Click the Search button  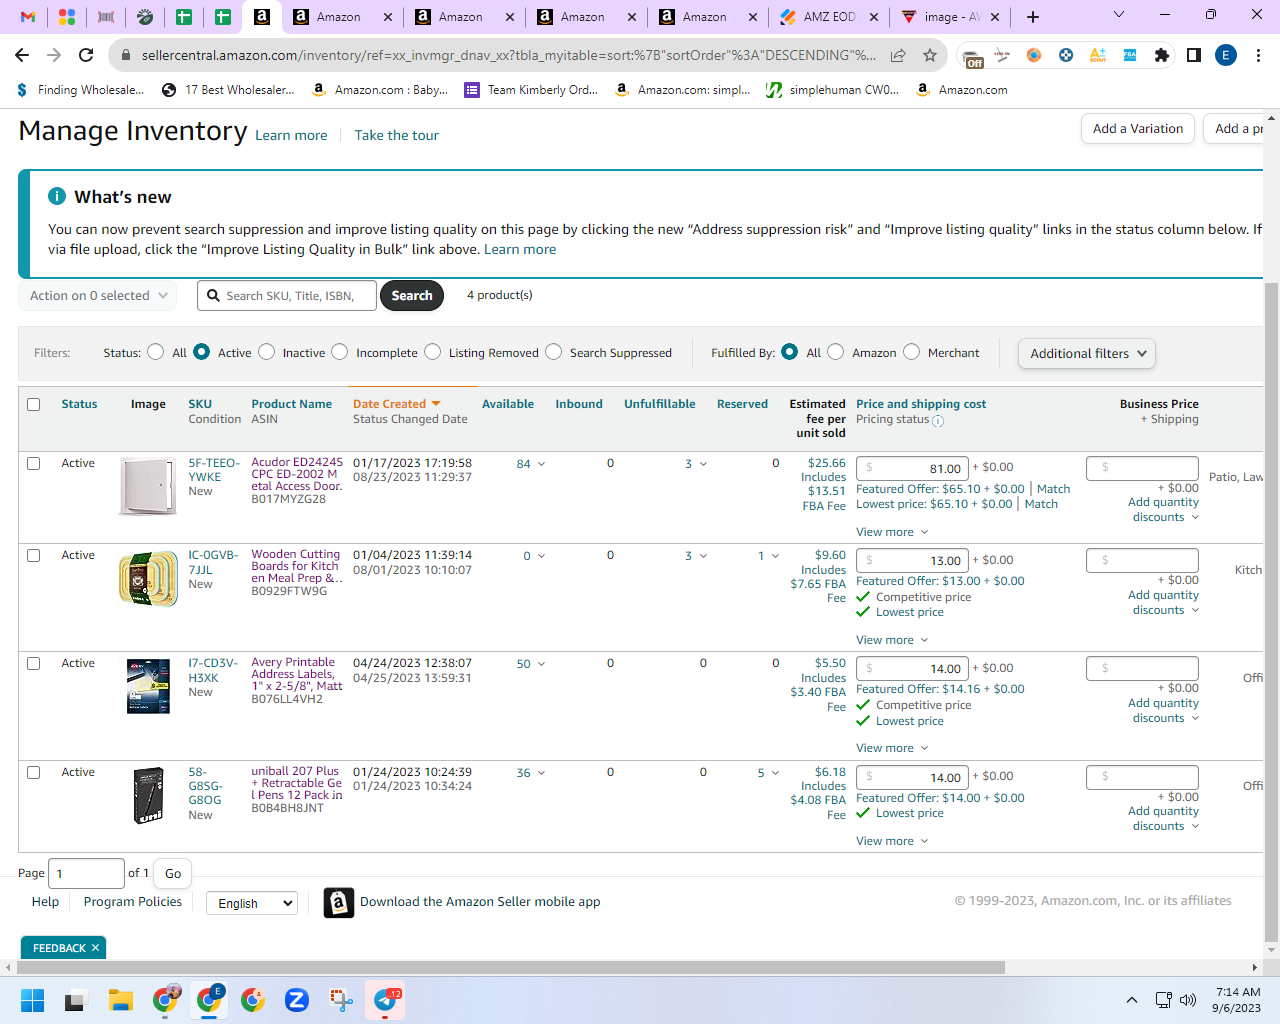click(x=412, y=296)
